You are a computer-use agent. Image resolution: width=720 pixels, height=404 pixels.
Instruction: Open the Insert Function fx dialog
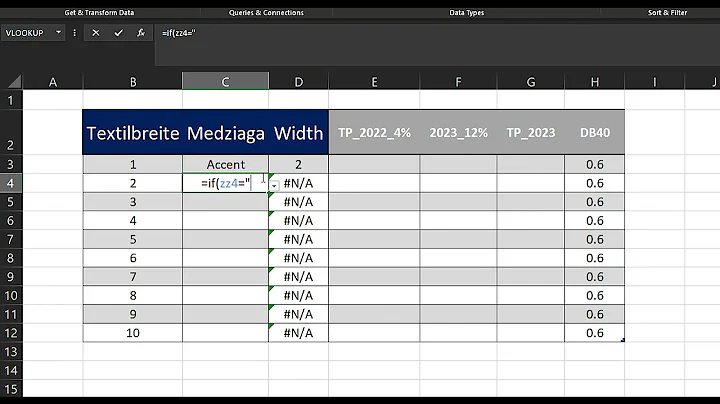click(x=141, y=33)
